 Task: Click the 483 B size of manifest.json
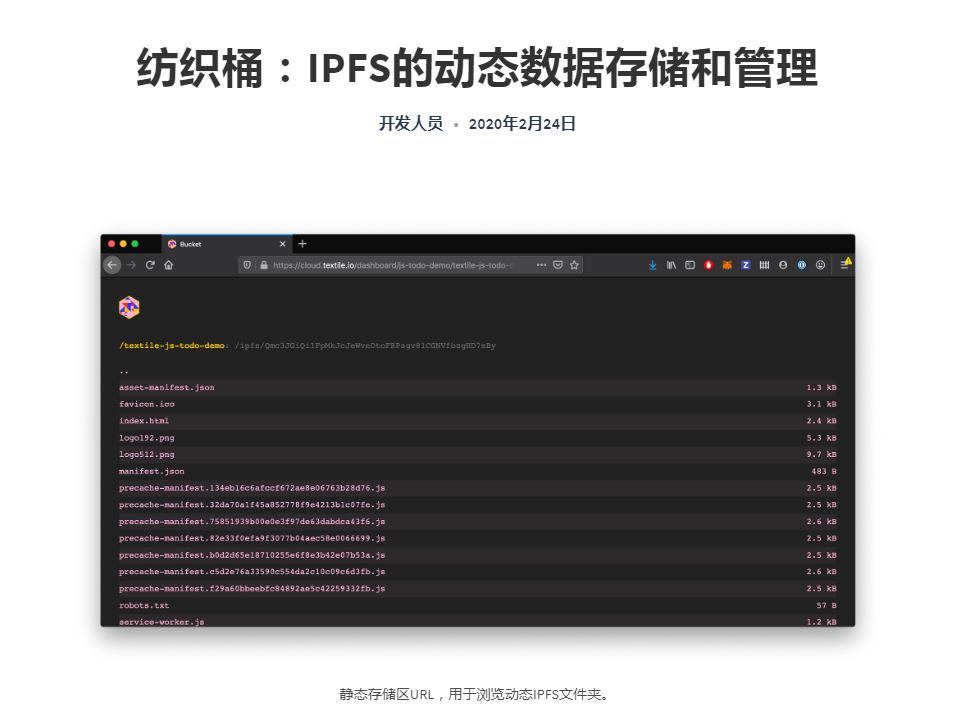(x=824, y=471)
